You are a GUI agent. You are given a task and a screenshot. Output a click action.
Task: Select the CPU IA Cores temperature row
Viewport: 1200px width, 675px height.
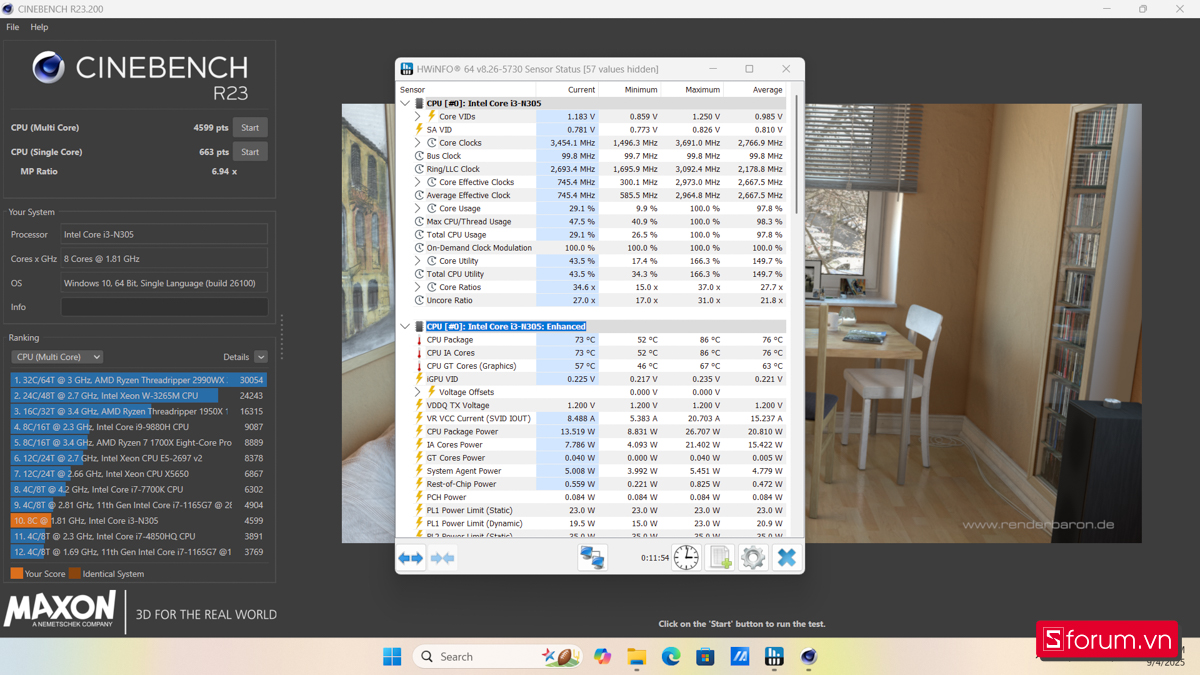click(x=592, y=353)
